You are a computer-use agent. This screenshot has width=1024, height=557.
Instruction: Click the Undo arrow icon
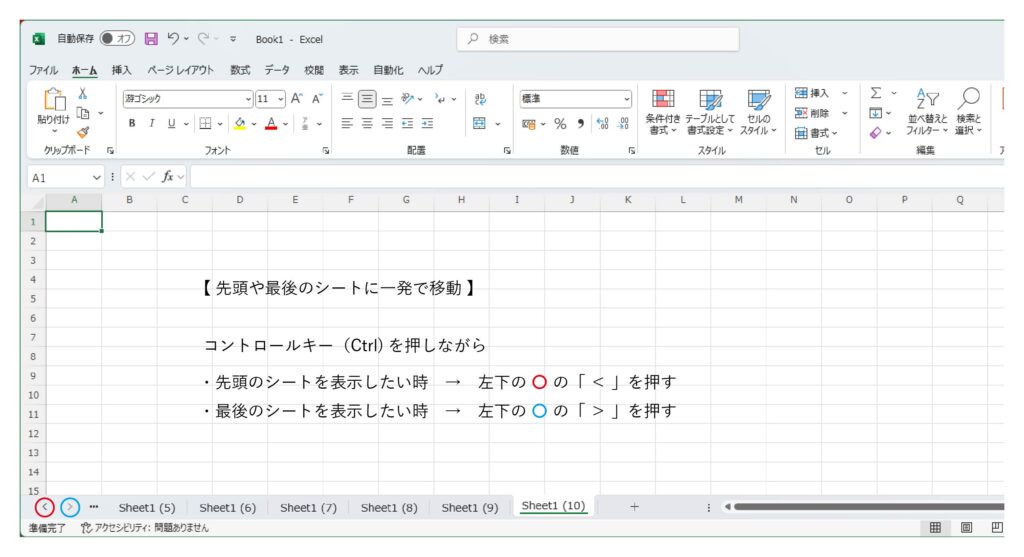pos(173,39)
